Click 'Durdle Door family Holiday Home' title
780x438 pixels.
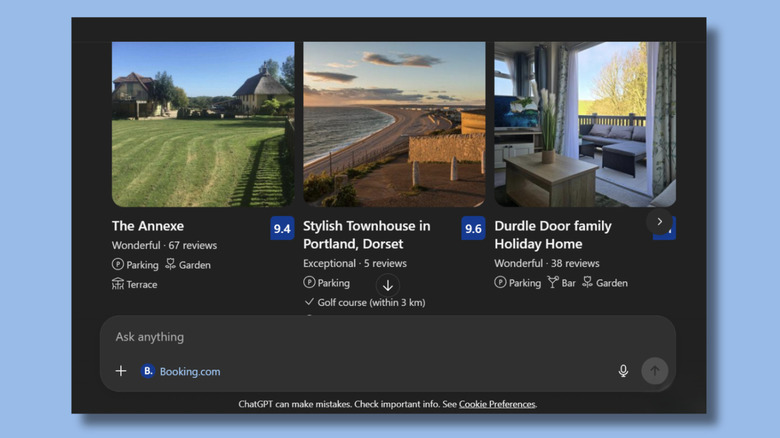tap(553, 235)
